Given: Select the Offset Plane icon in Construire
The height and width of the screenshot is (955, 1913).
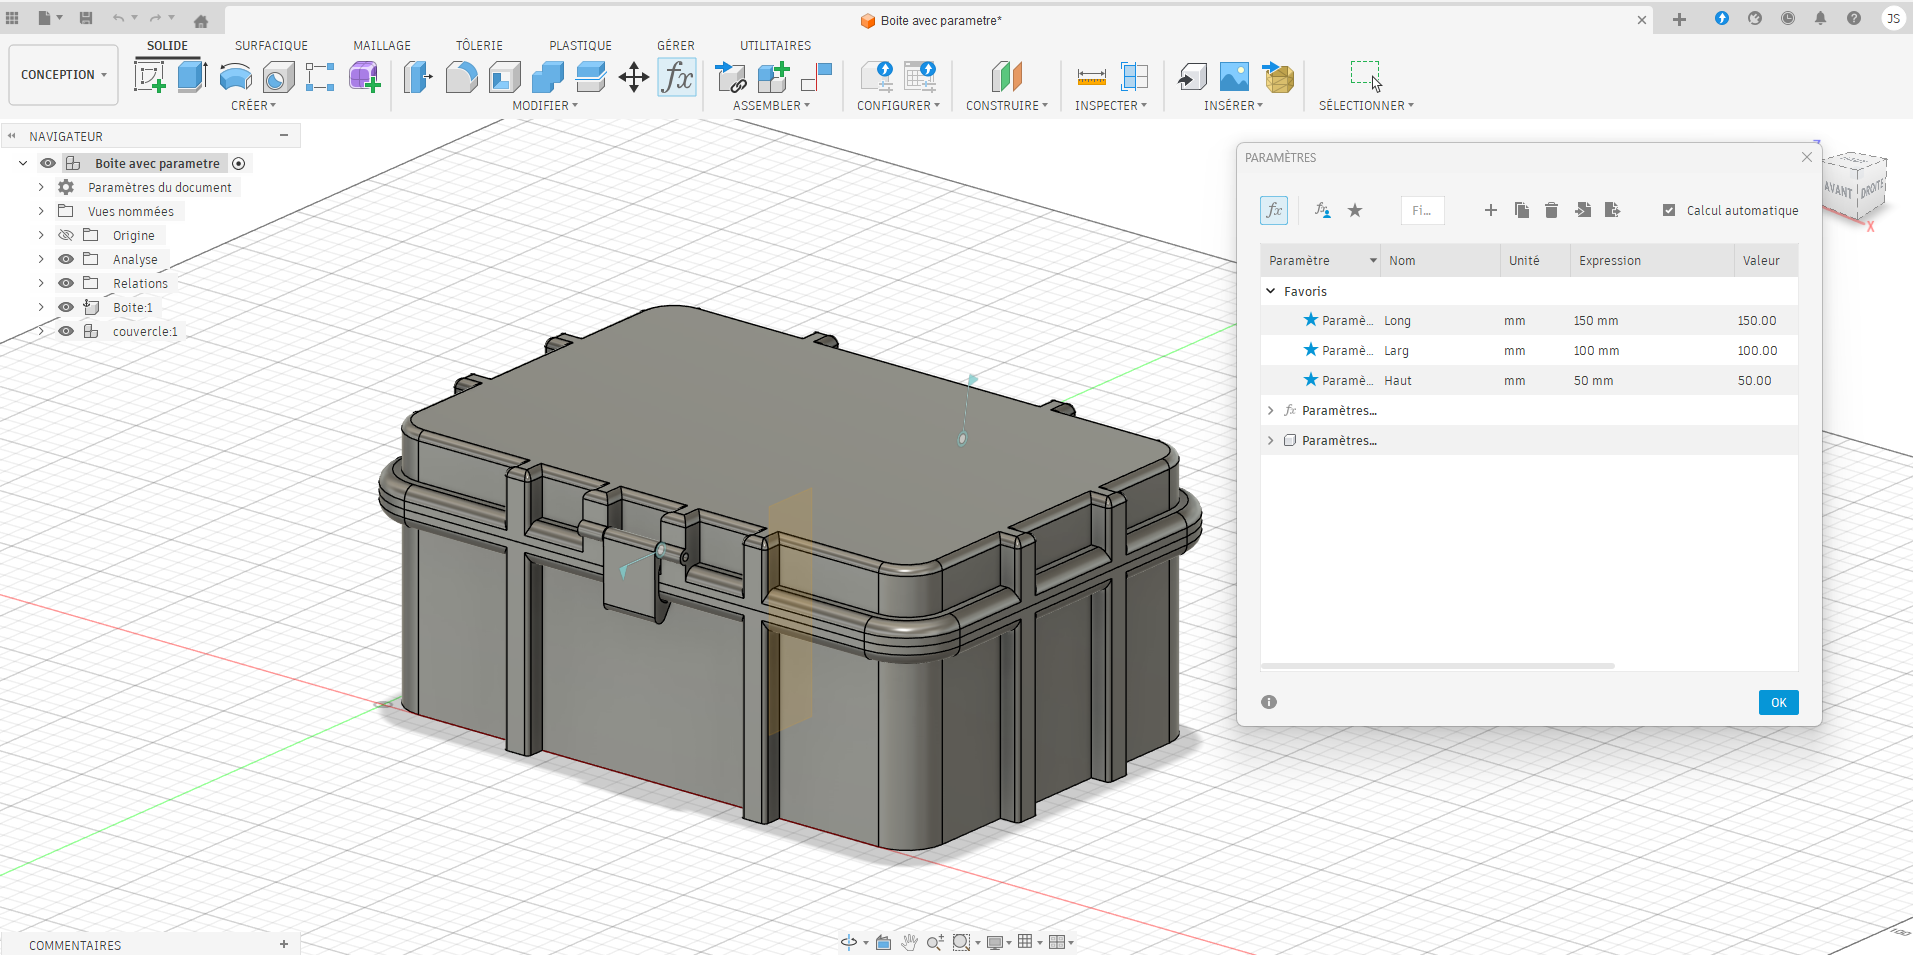Looking at the screenshot, I should 1007,77.
